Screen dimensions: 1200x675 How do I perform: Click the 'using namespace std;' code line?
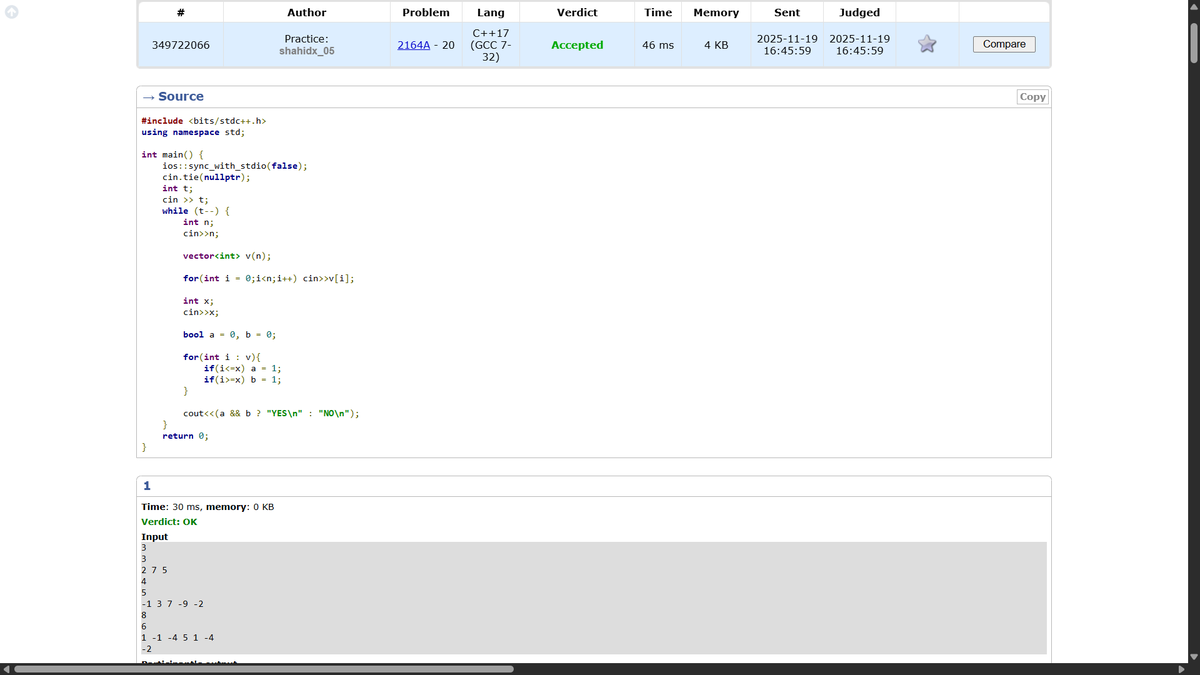193,132
